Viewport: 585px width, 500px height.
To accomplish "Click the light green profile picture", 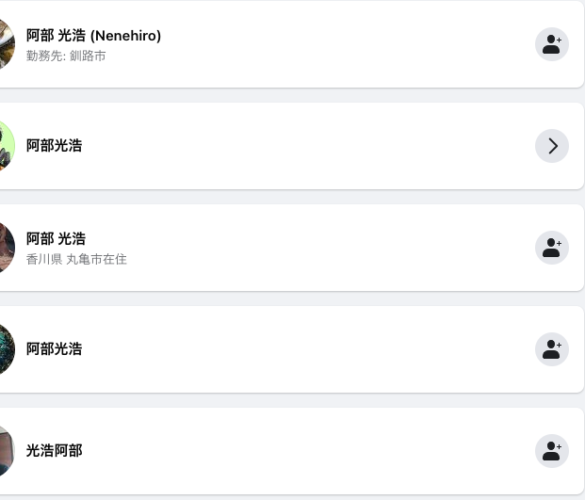I will [x=7, y=146].
